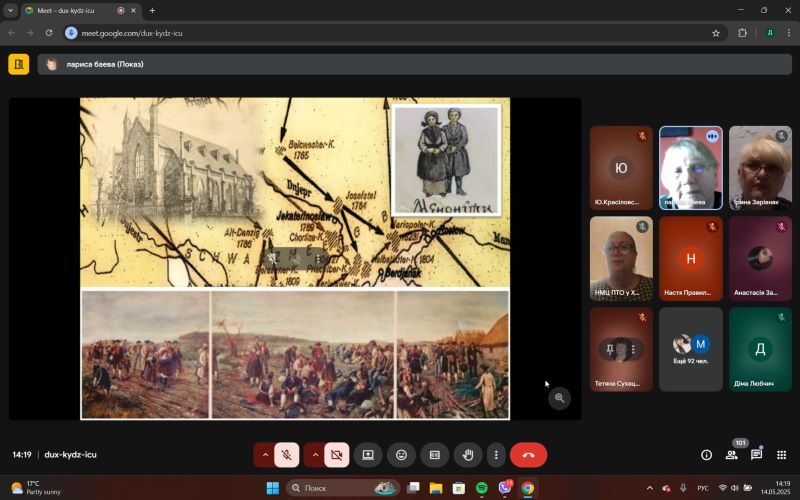Select Діма Любчич participant tile
This screenshot has width=800, height=500.
pyautogui.click(x=760, y=349)
